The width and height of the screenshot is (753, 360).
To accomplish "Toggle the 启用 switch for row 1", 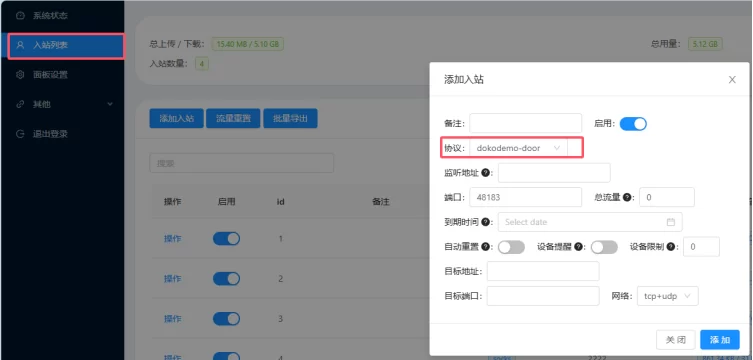I will (x=226, y=239).
